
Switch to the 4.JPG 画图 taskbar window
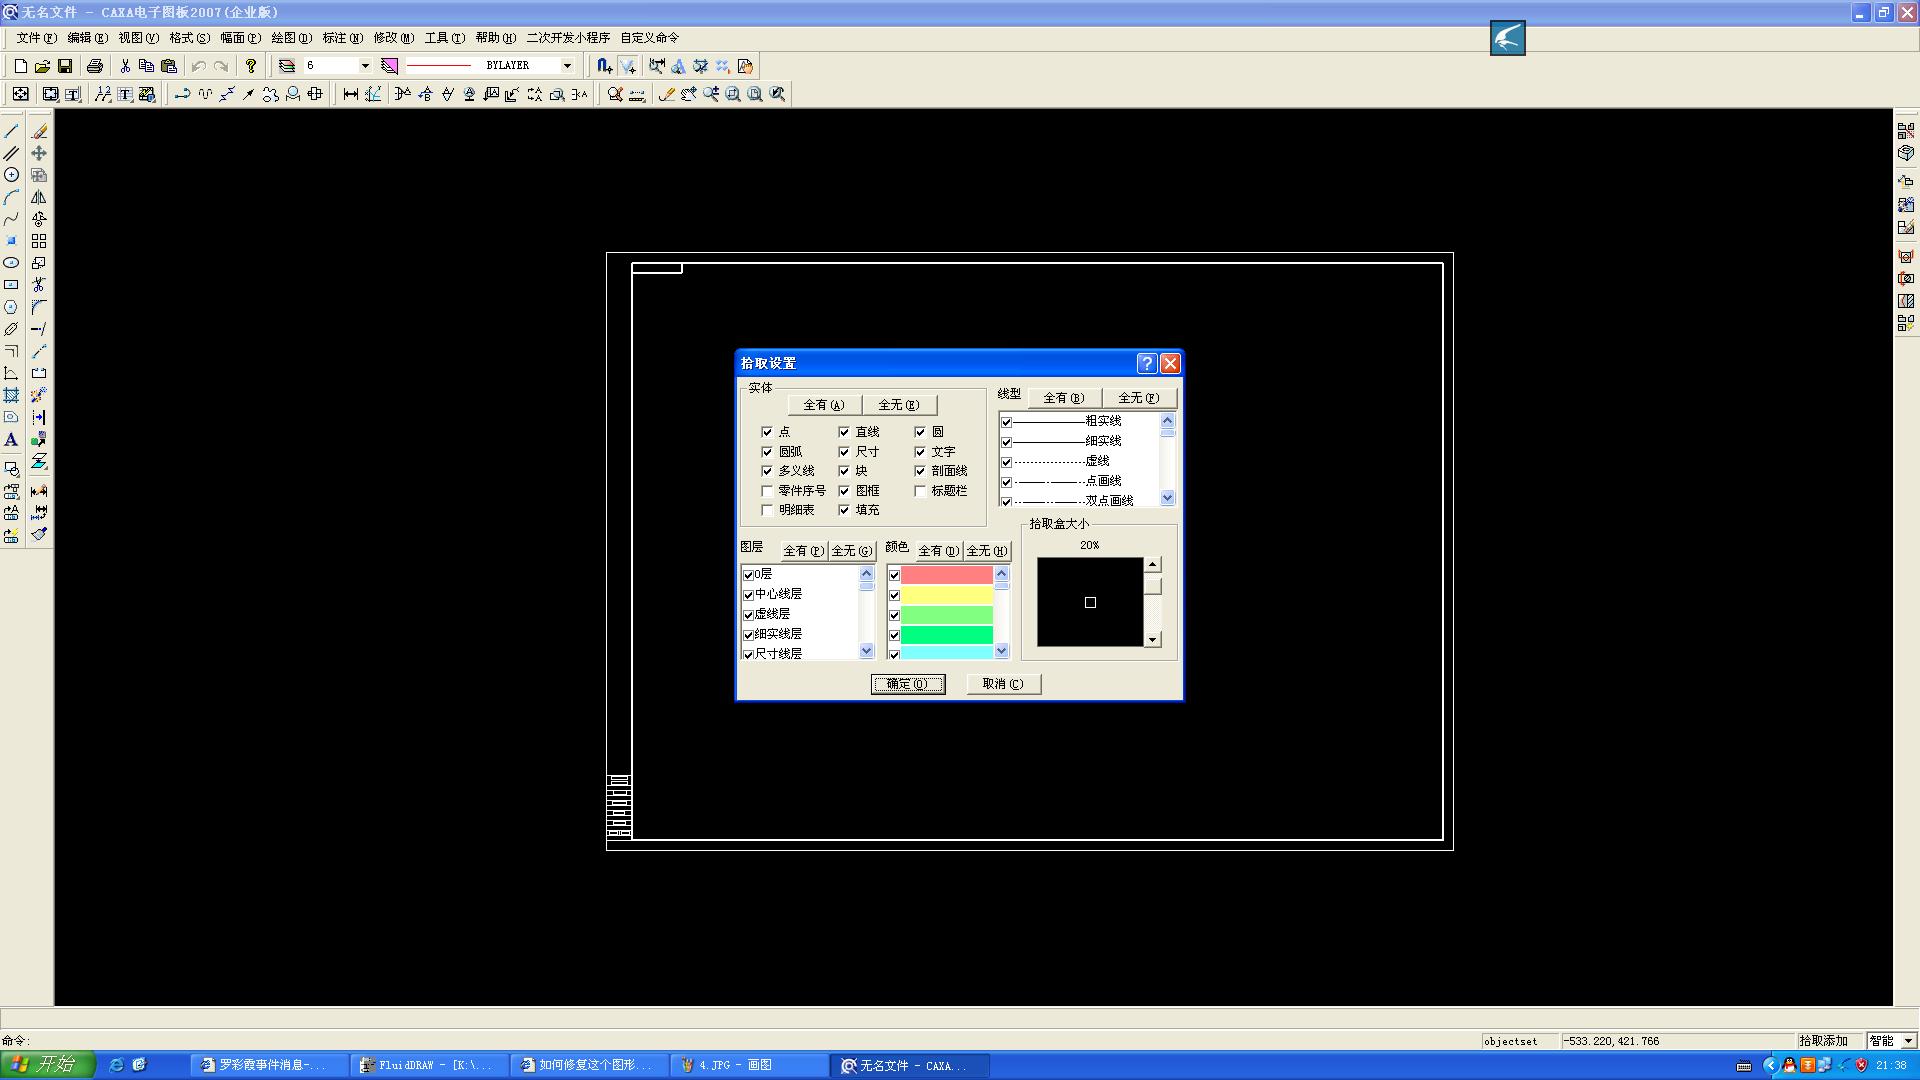coord(750,1065)
